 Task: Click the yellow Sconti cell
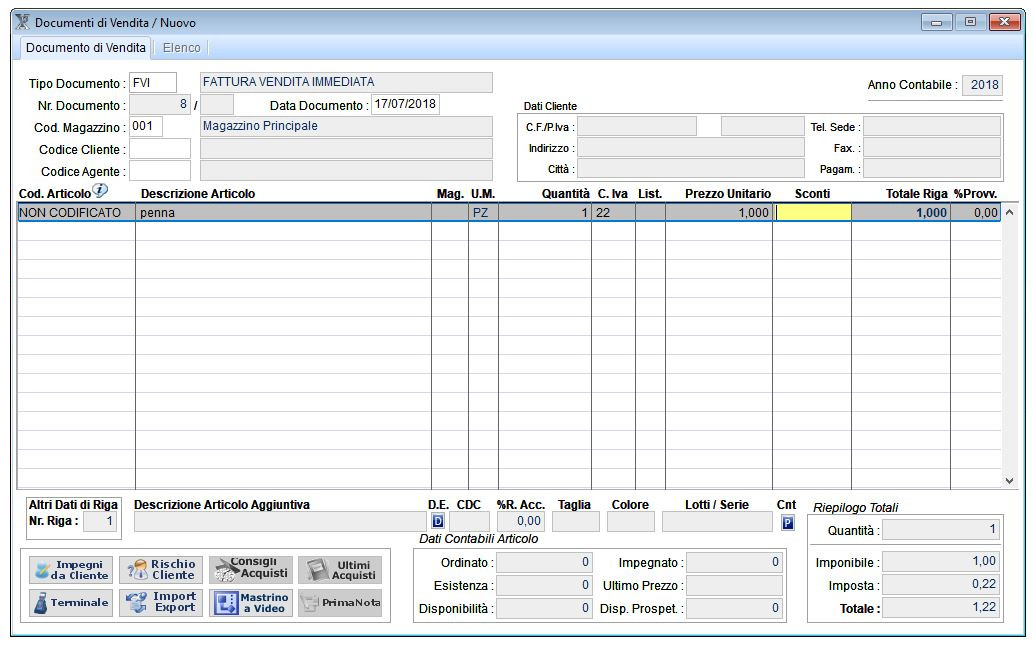coord(812,212)
